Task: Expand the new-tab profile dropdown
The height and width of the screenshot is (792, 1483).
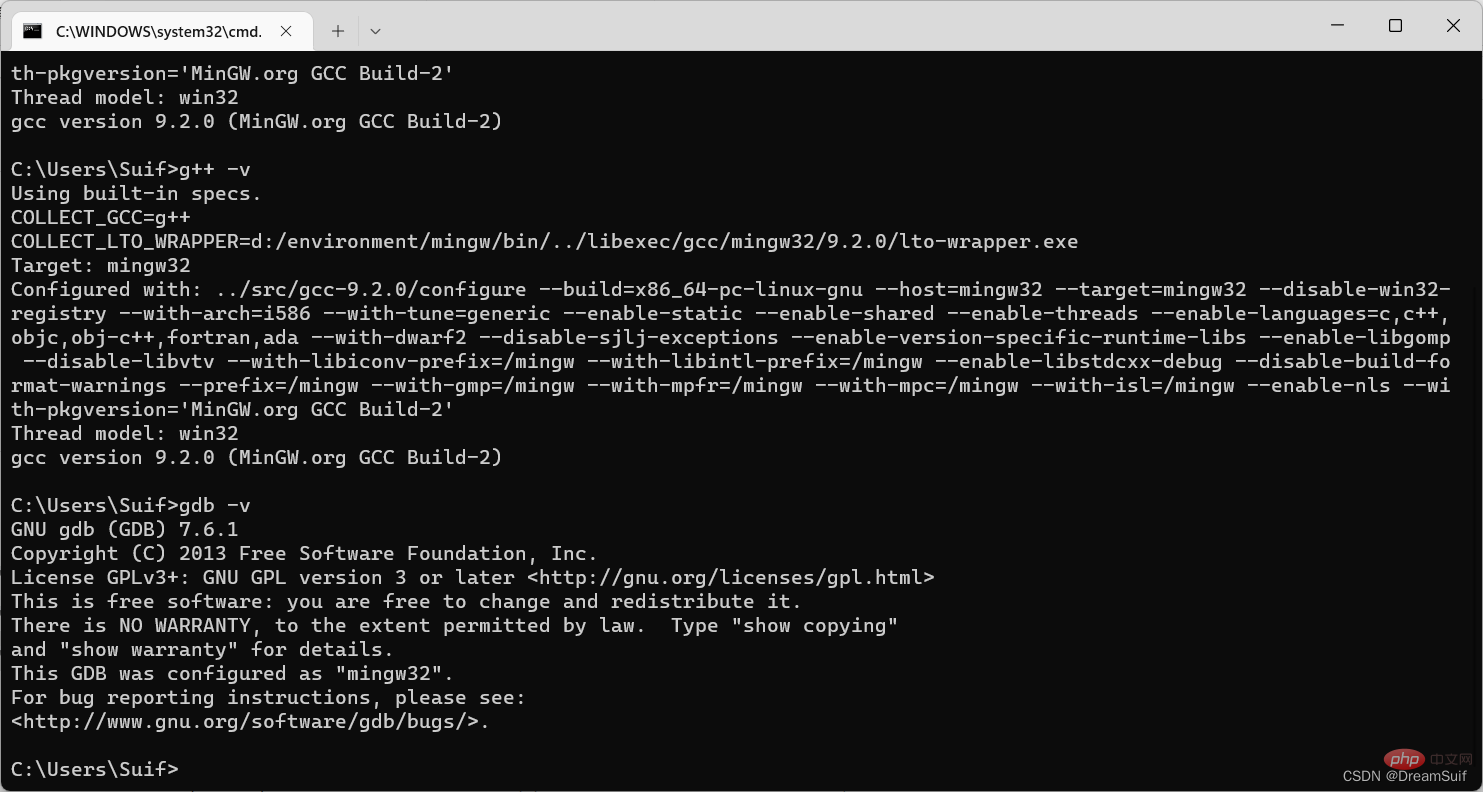Action: [x=375, y=31]
